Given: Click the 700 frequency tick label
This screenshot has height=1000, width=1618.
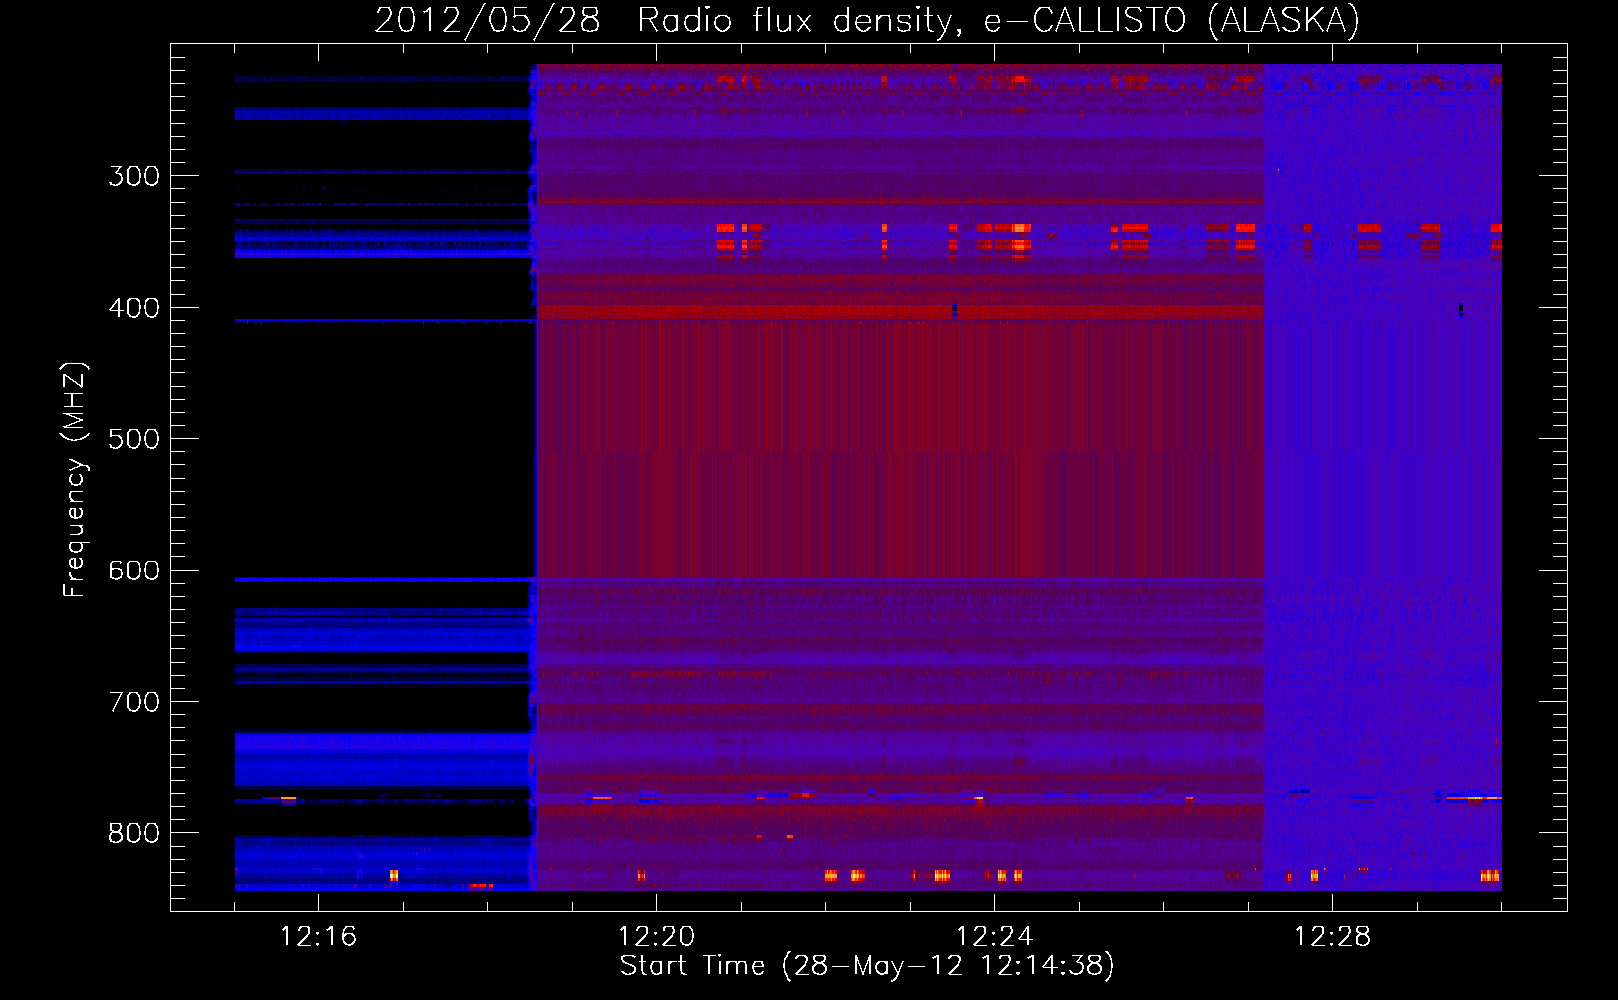Looking at the screenshot, I should point(134,702).
